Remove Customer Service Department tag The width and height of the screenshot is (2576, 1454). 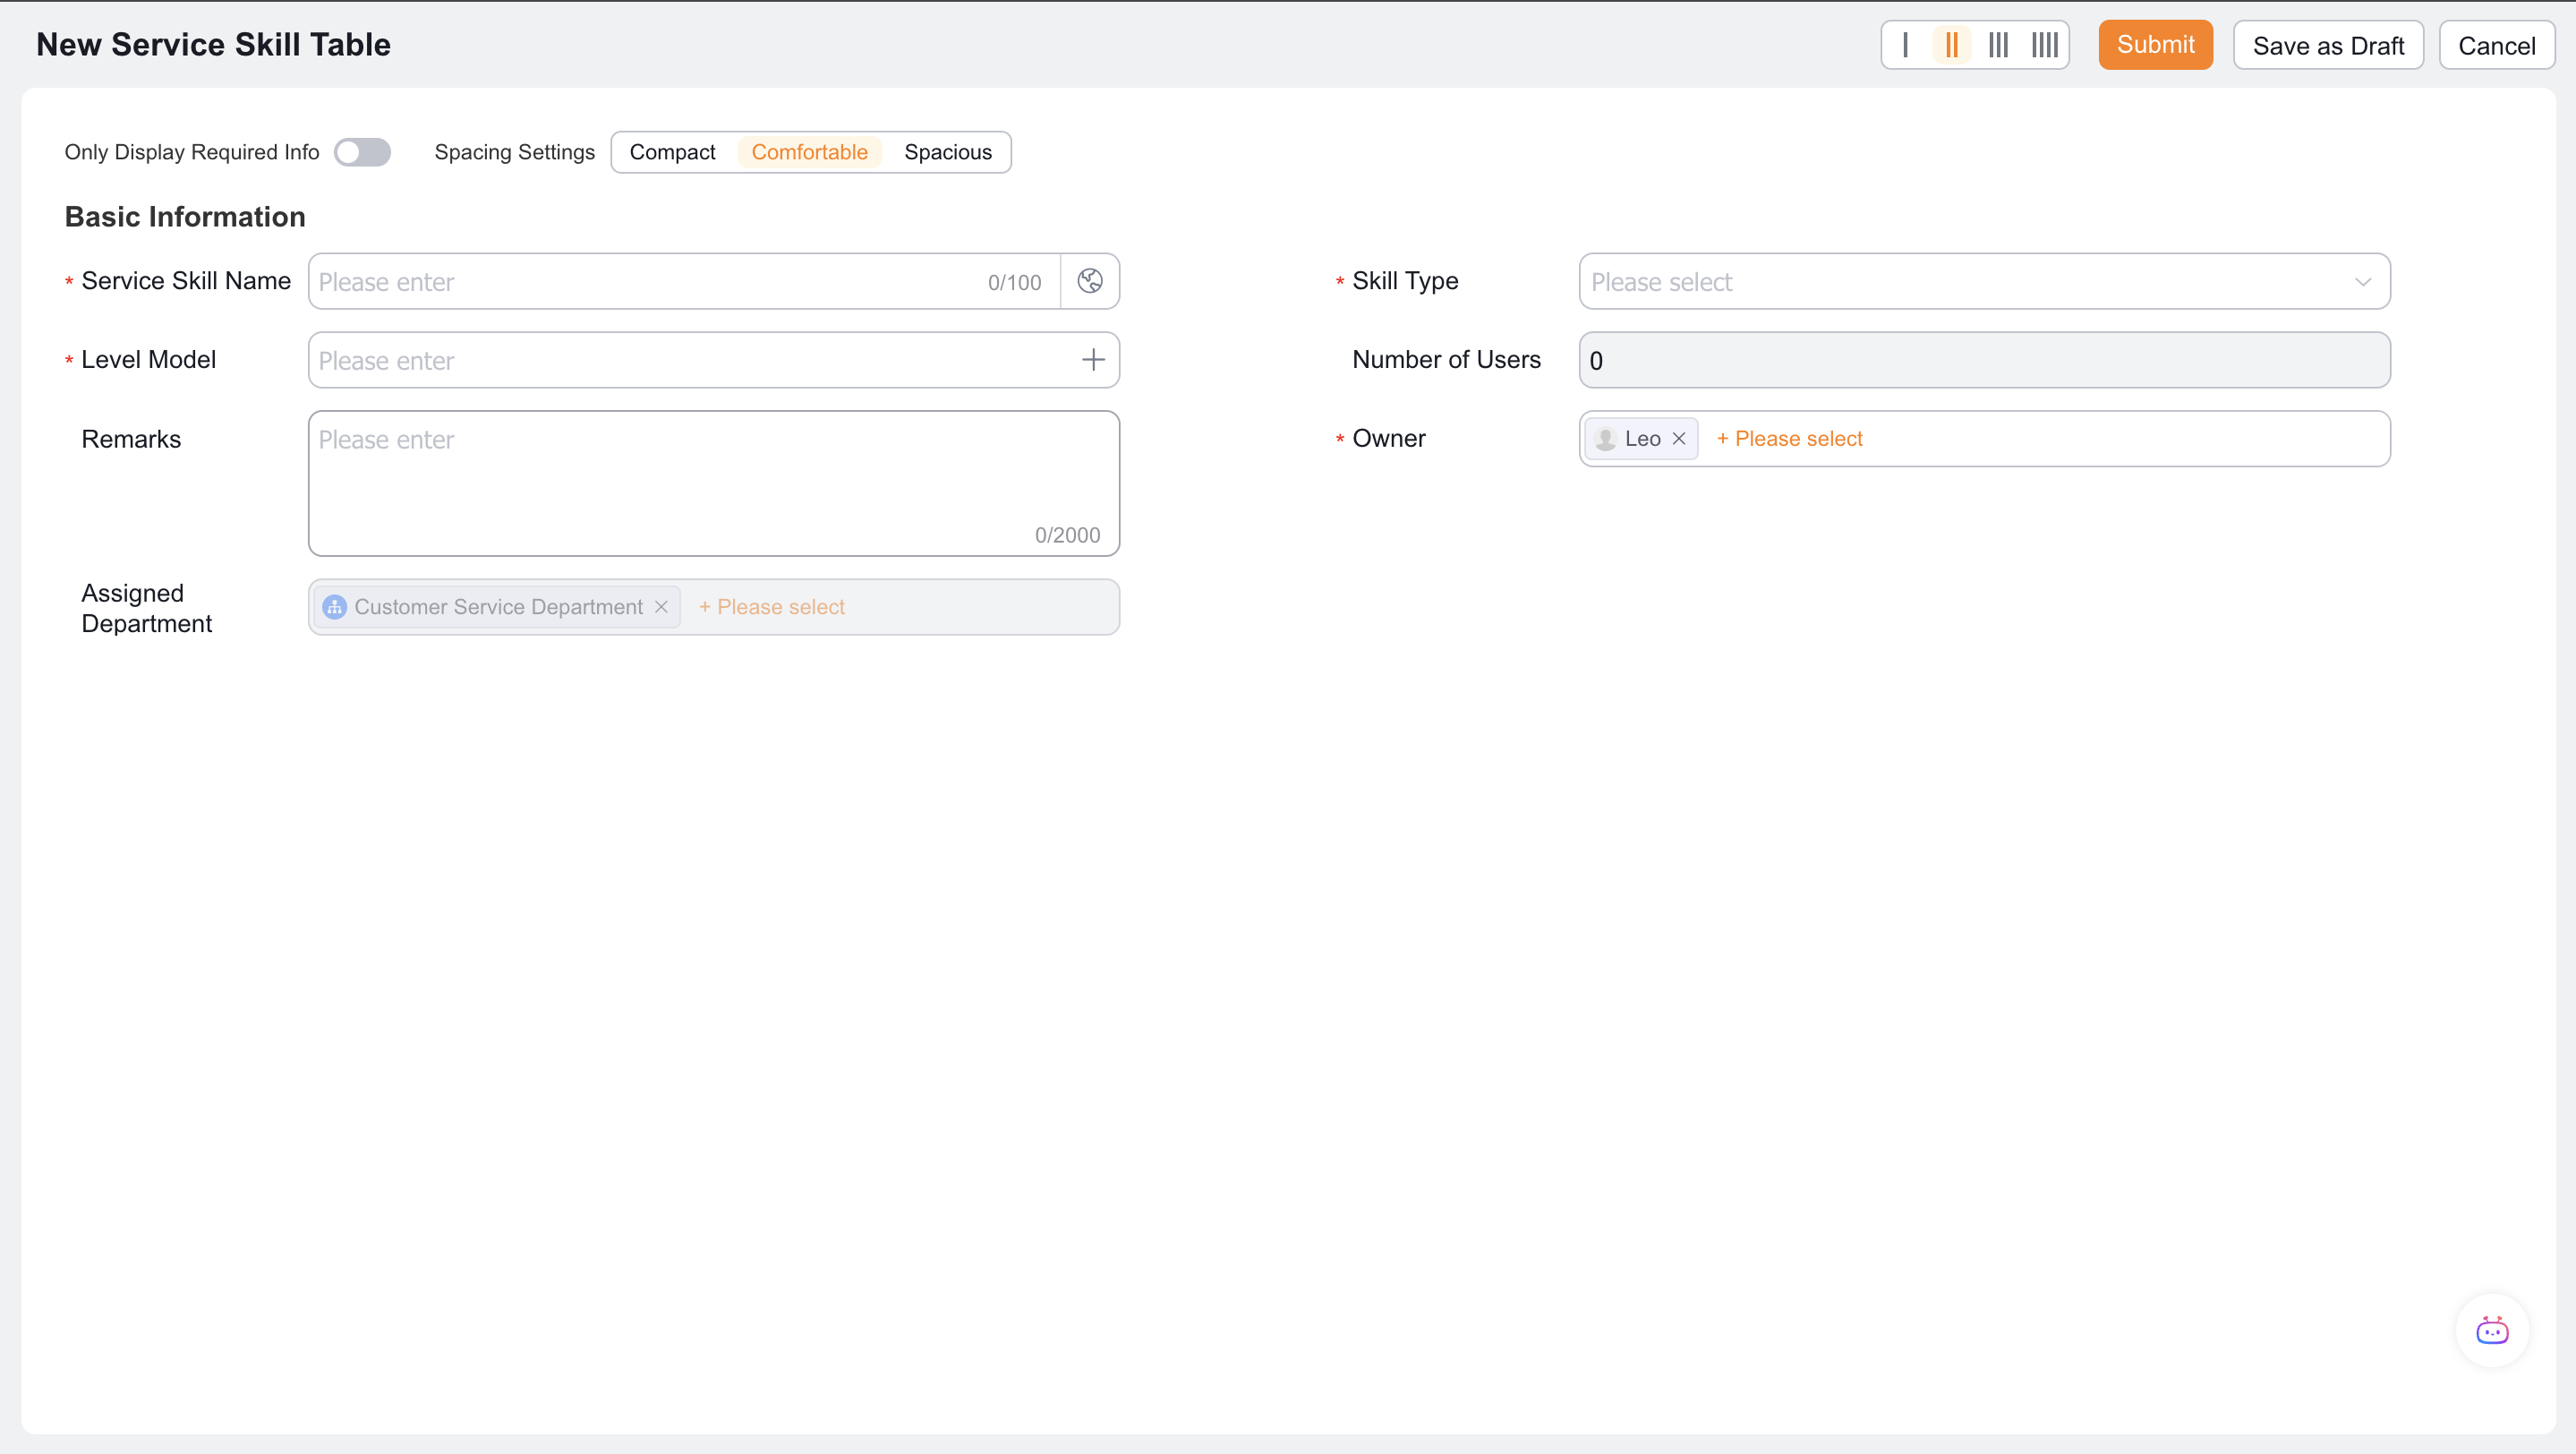click(x=661, y=607)
